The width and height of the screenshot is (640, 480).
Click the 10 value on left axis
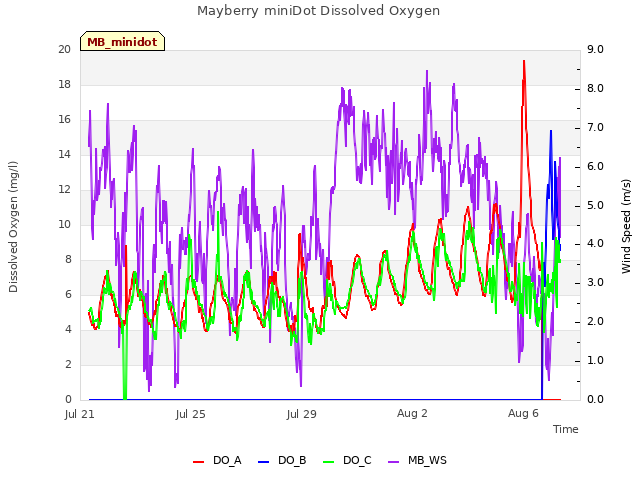[x=64, y=224]
